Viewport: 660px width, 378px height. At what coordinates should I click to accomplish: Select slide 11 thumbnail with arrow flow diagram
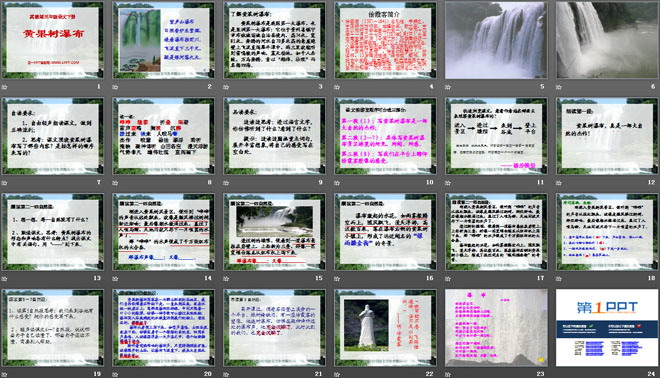496,136
